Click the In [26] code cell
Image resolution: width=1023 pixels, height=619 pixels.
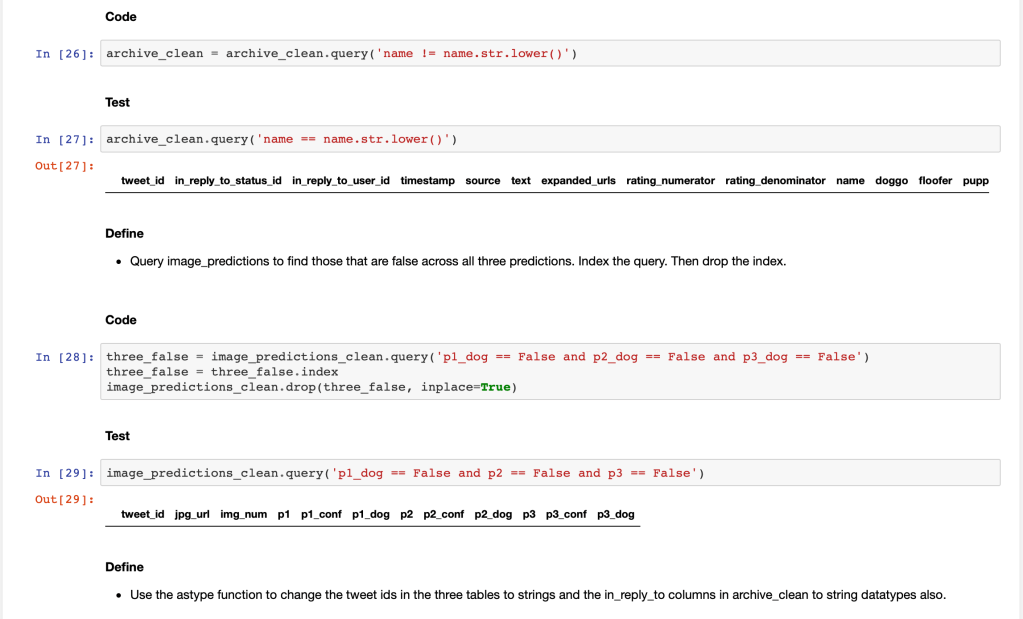(550, 53)
